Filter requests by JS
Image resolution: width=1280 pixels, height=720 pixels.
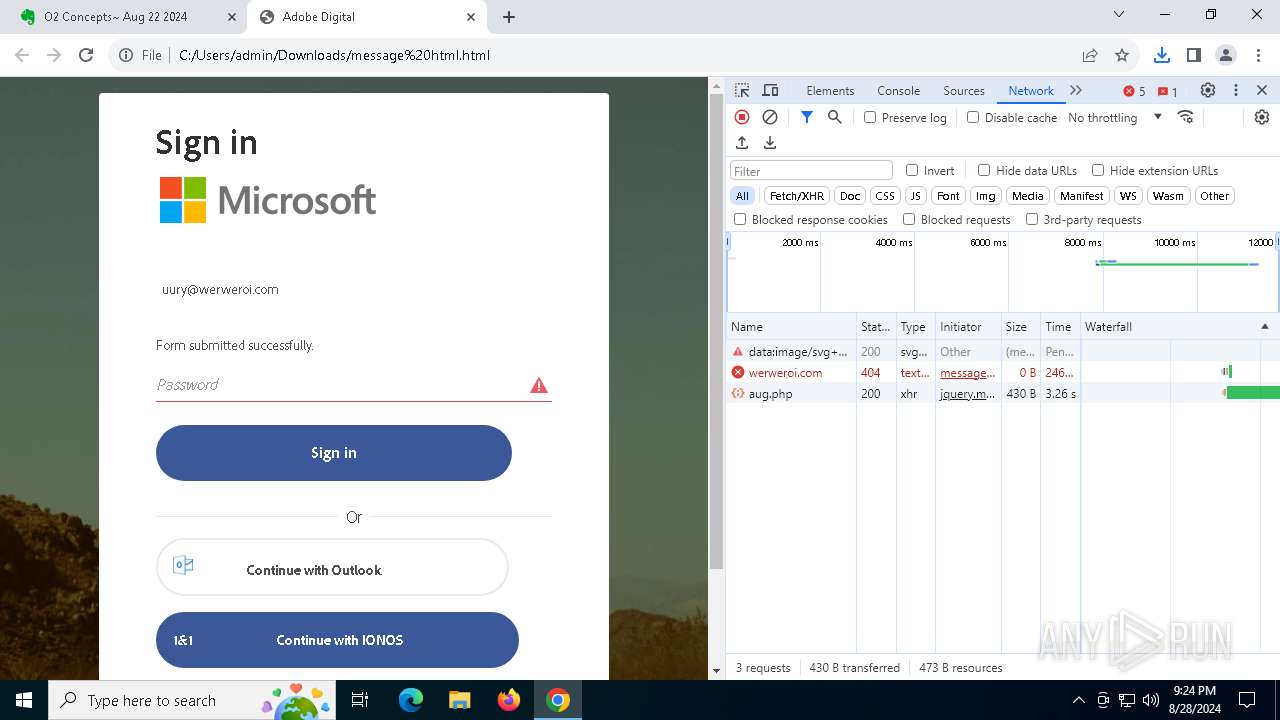915,196
